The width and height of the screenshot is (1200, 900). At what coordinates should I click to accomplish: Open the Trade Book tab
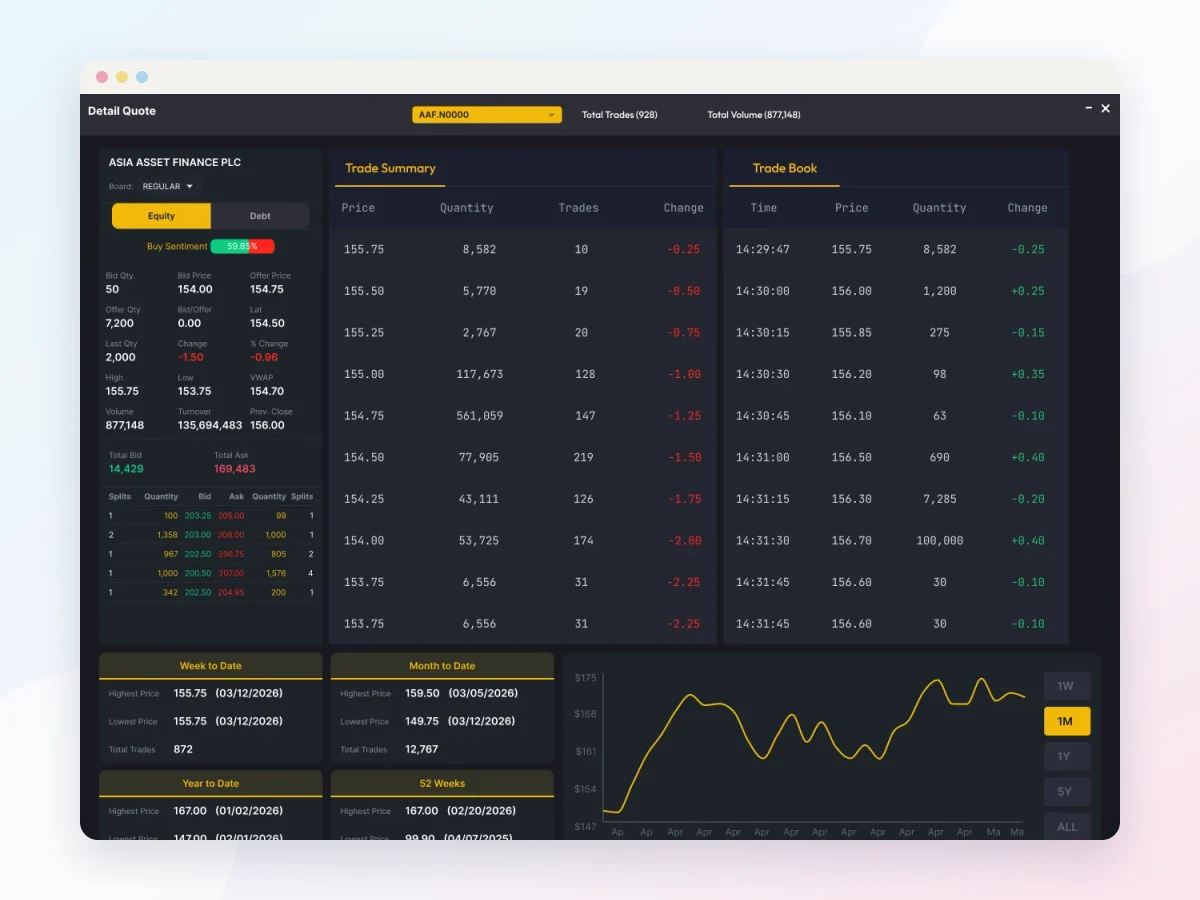click(x=784, y=168)
